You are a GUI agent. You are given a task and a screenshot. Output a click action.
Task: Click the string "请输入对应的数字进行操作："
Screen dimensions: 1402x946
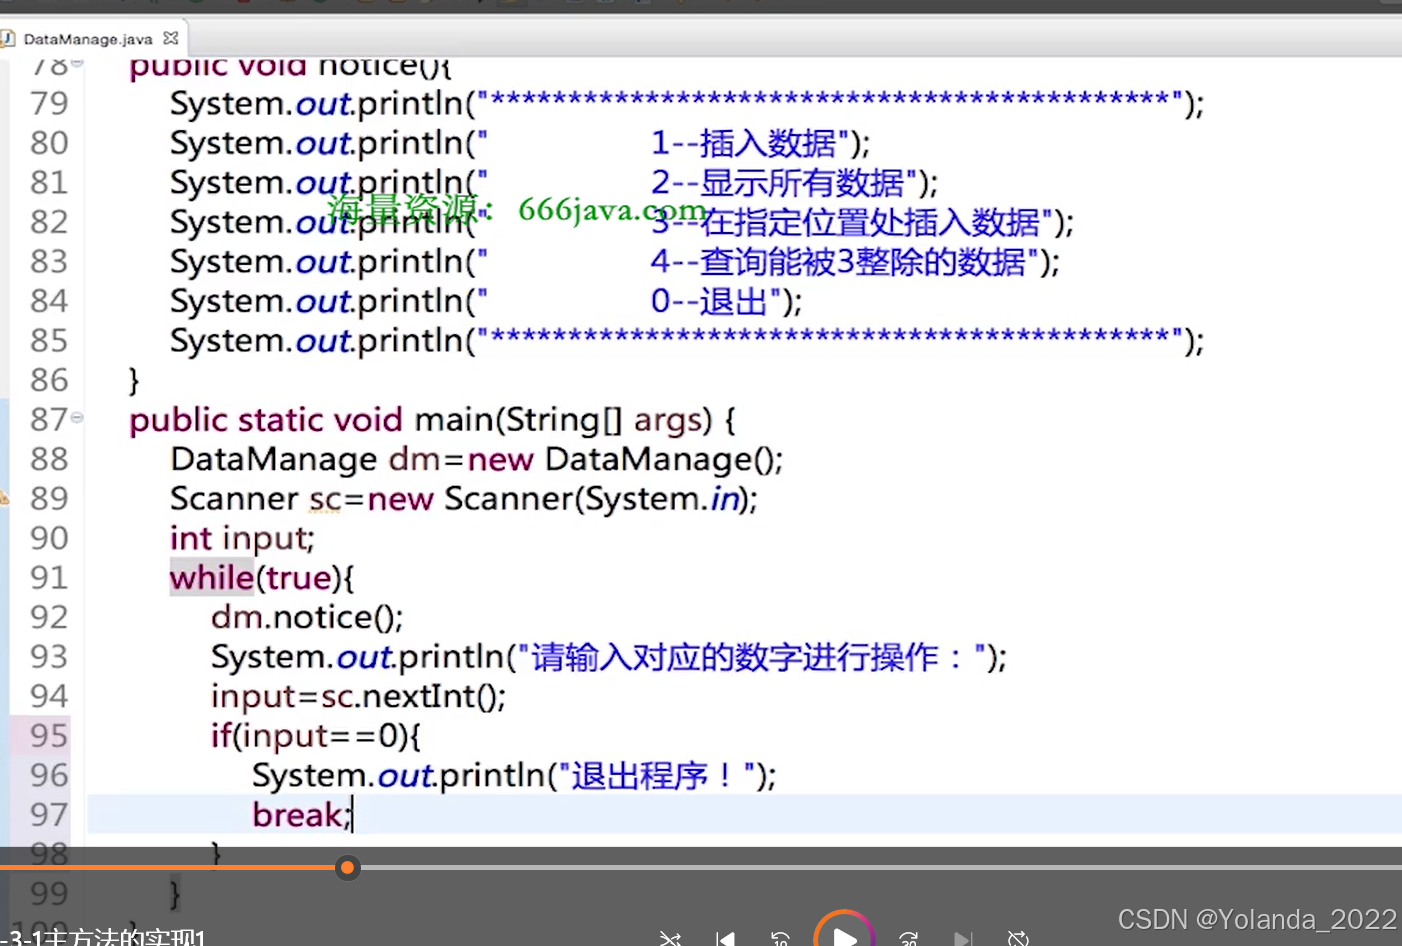[752, 657]
